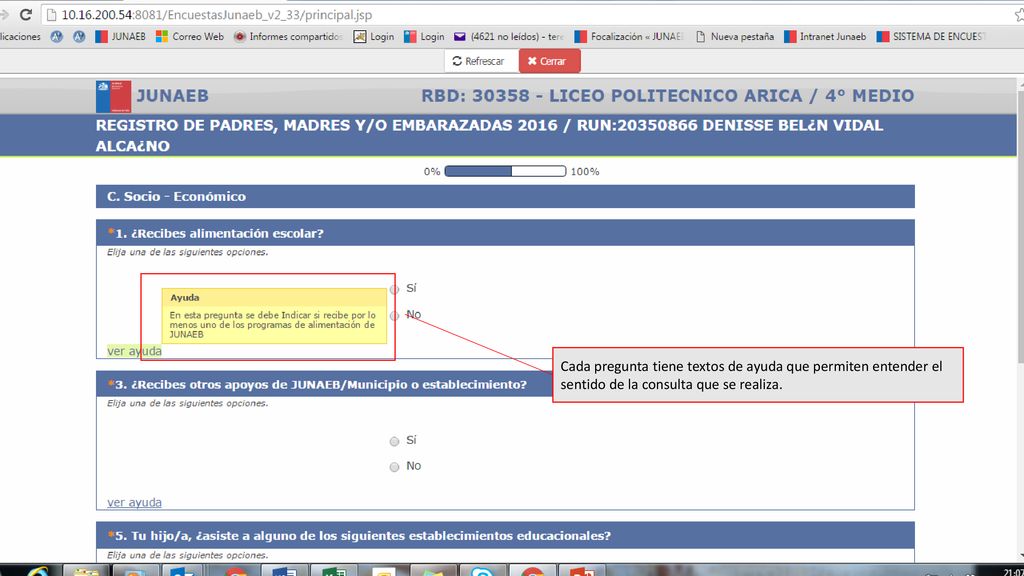Open the Focalización « JUNAEB bookmark
The height and width of the screenshot is (576, 1024).
coord(629,37)
